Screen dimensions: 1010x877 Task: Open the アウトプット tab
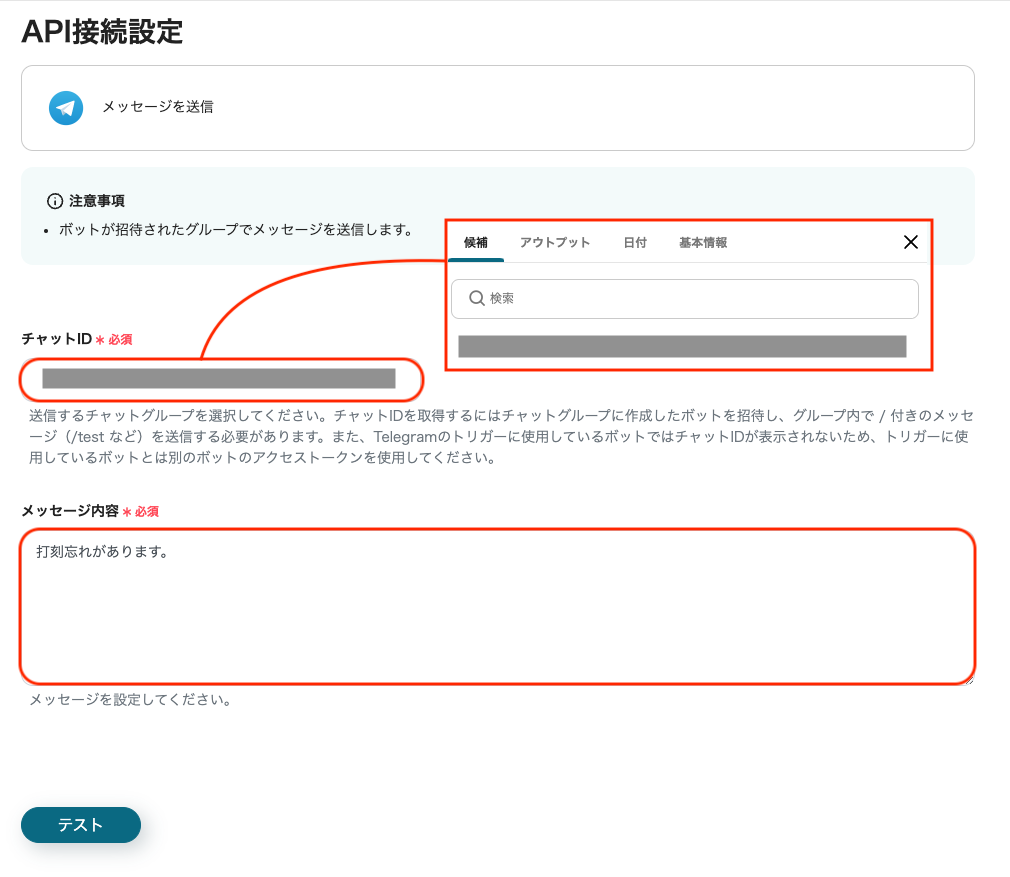click(555, 243)
